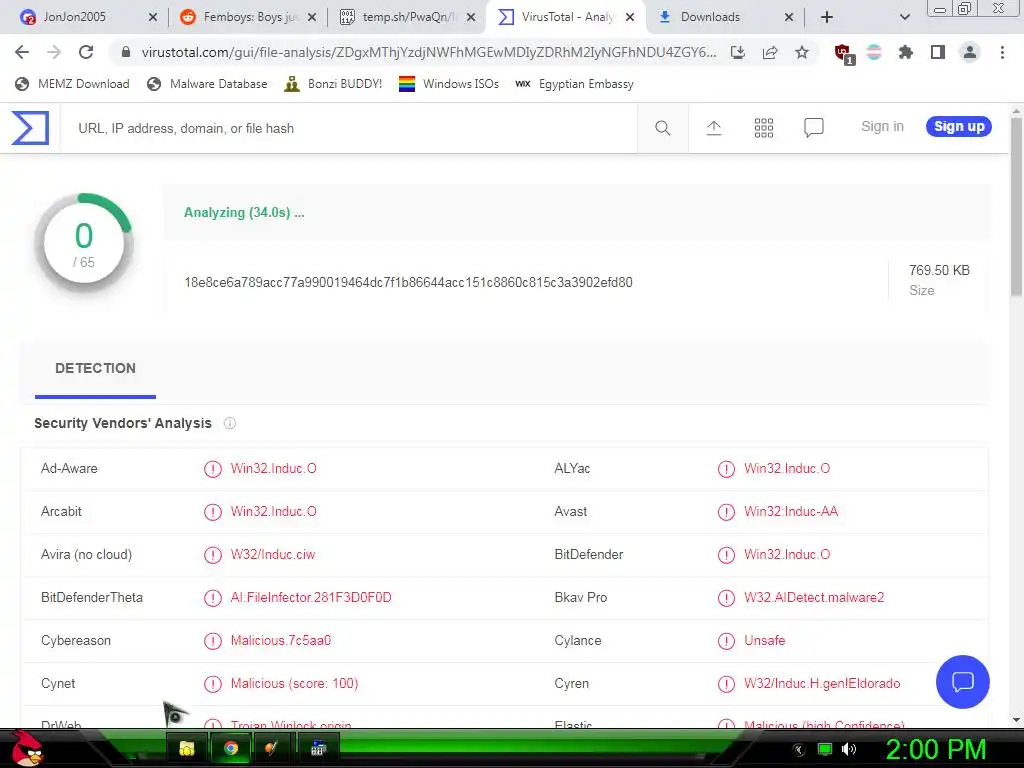
Task: Click the BitDefenderTheta vendor name
Action: click(x=91, y=598)
